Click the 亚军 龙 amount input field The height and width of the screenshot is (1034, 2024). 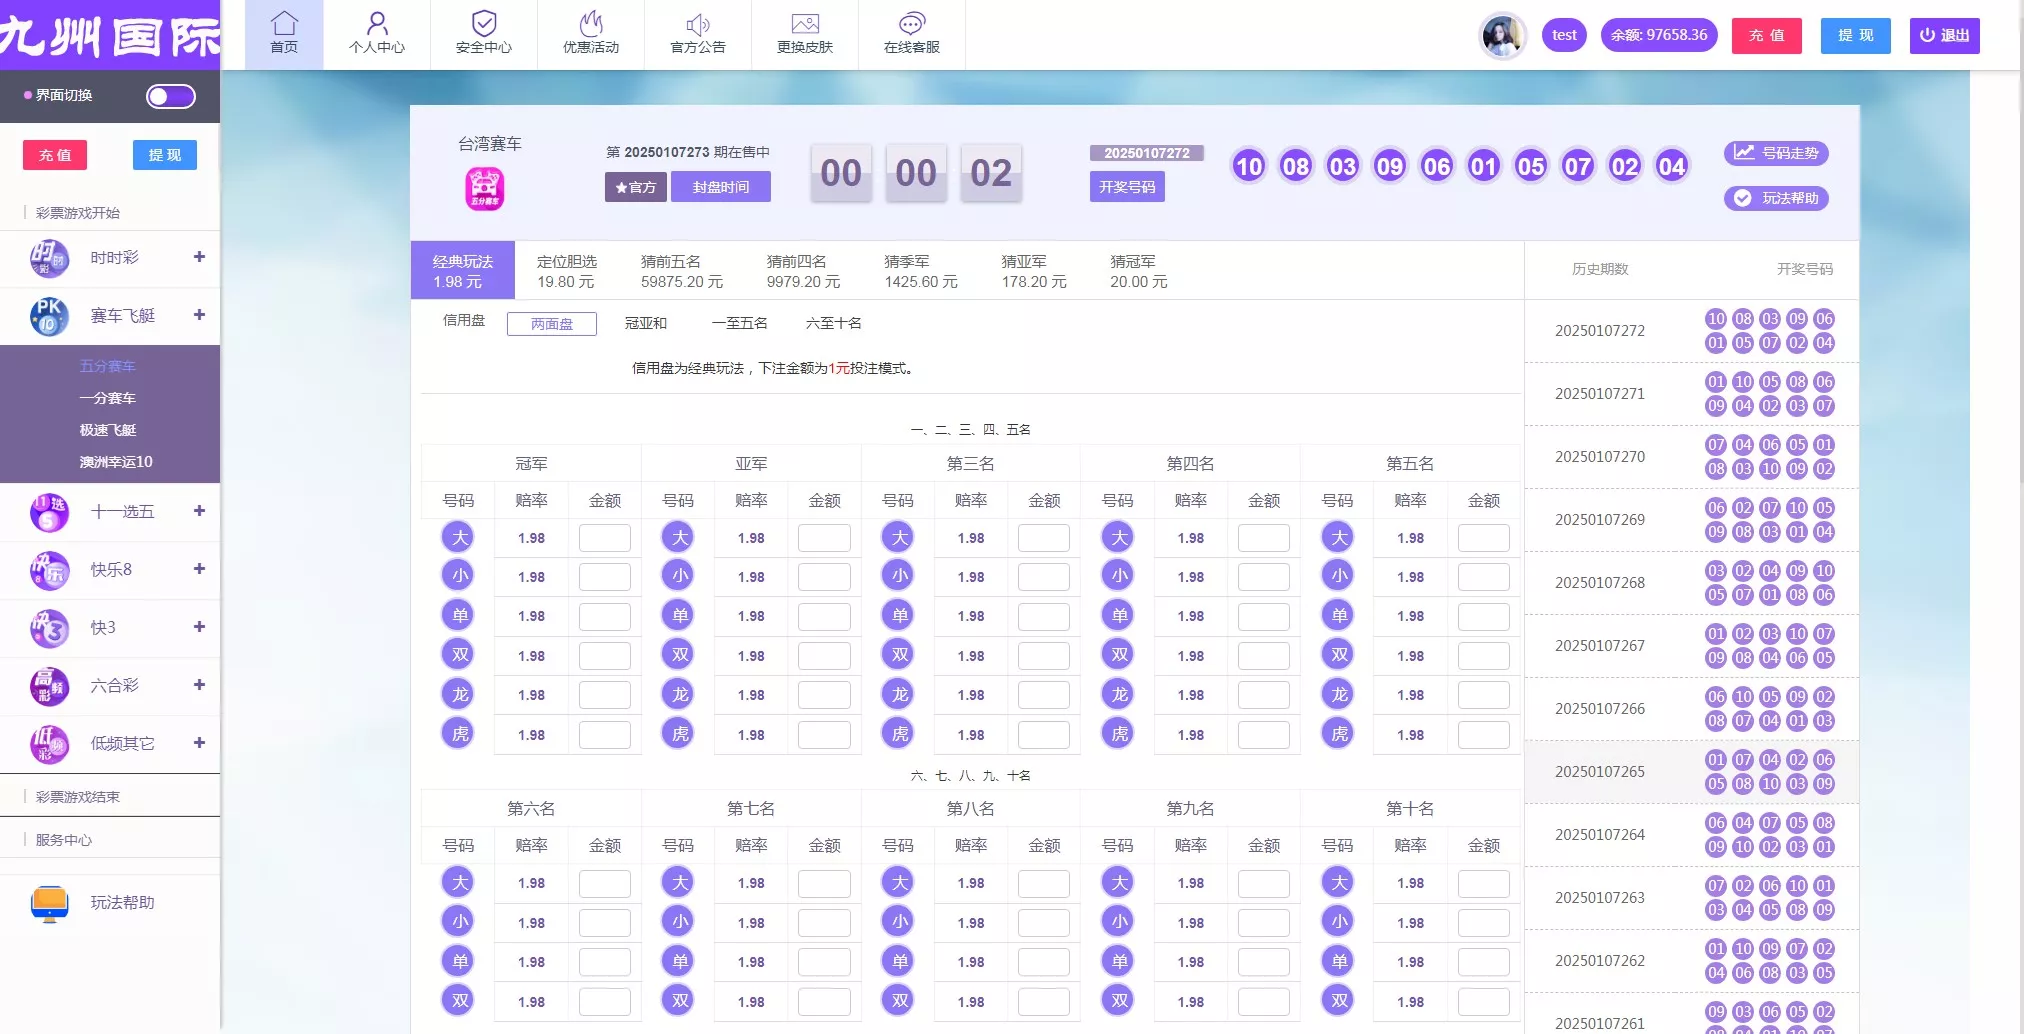[824, 694]
